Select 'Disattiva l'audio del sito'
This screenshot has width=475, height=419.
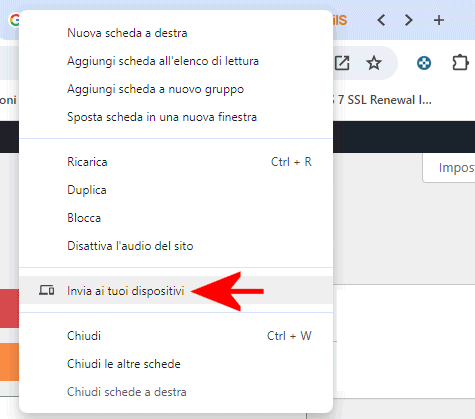(176, 246)
